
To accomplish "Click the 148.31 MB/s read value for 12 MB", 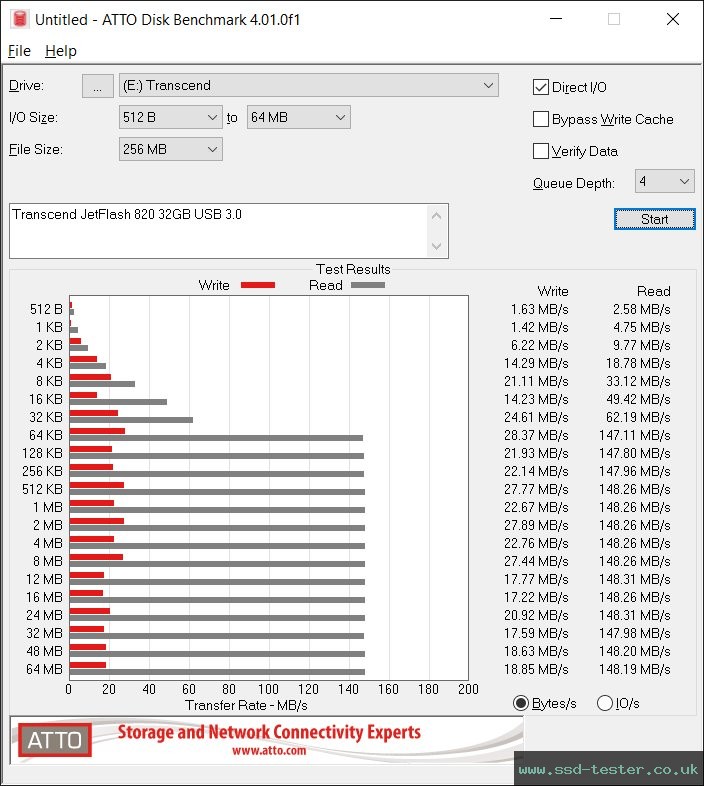I will click(634, 579).
